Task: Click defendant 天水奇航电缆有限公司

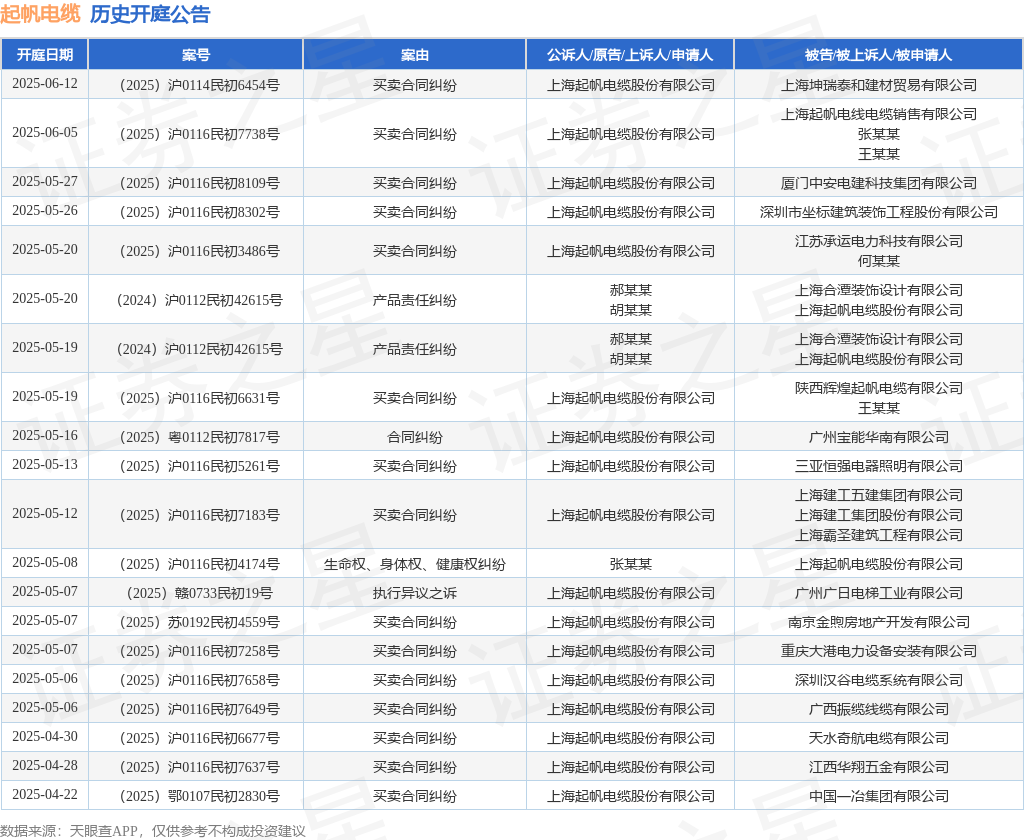Action: pyautogui.click(x=878, y=737)
